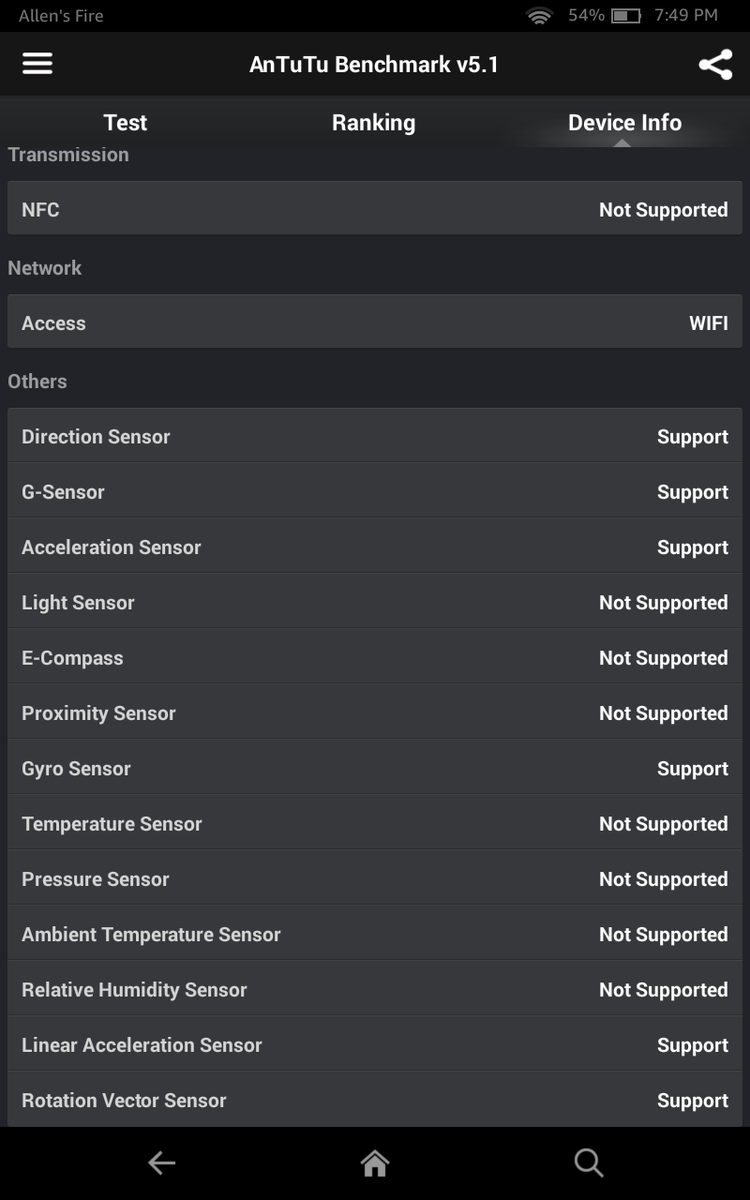750x1200 pixels.
Task: Select the Network Access row
Action: (x=375, y=323)
